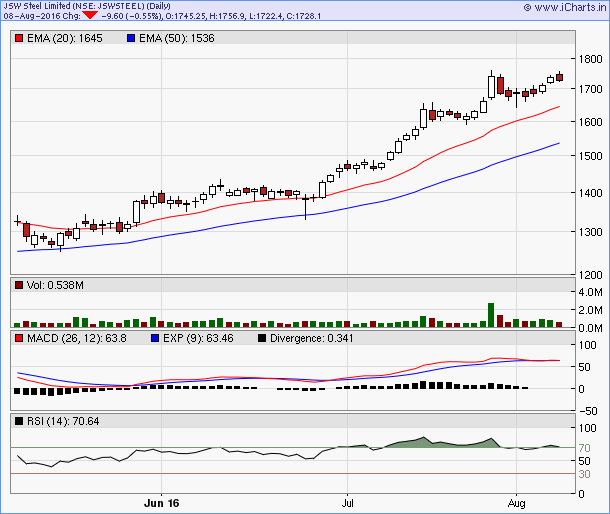The width and height of the screenshot is (610, 514).
Task: Click the long white candle before August peak
Action: pyautogui.click(x=491, y=86)
